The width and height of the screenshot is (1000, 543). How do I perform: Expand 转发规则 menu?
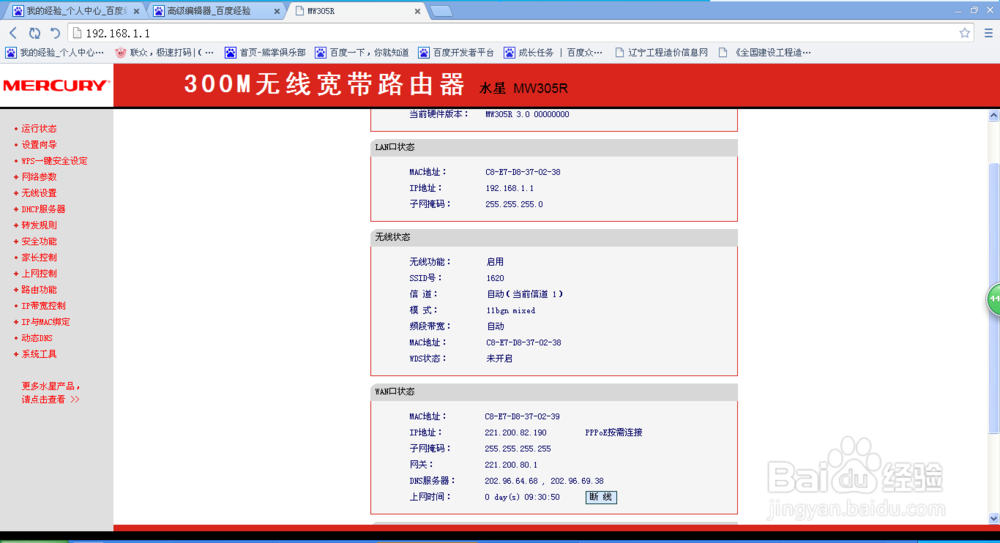coord(39,225)
